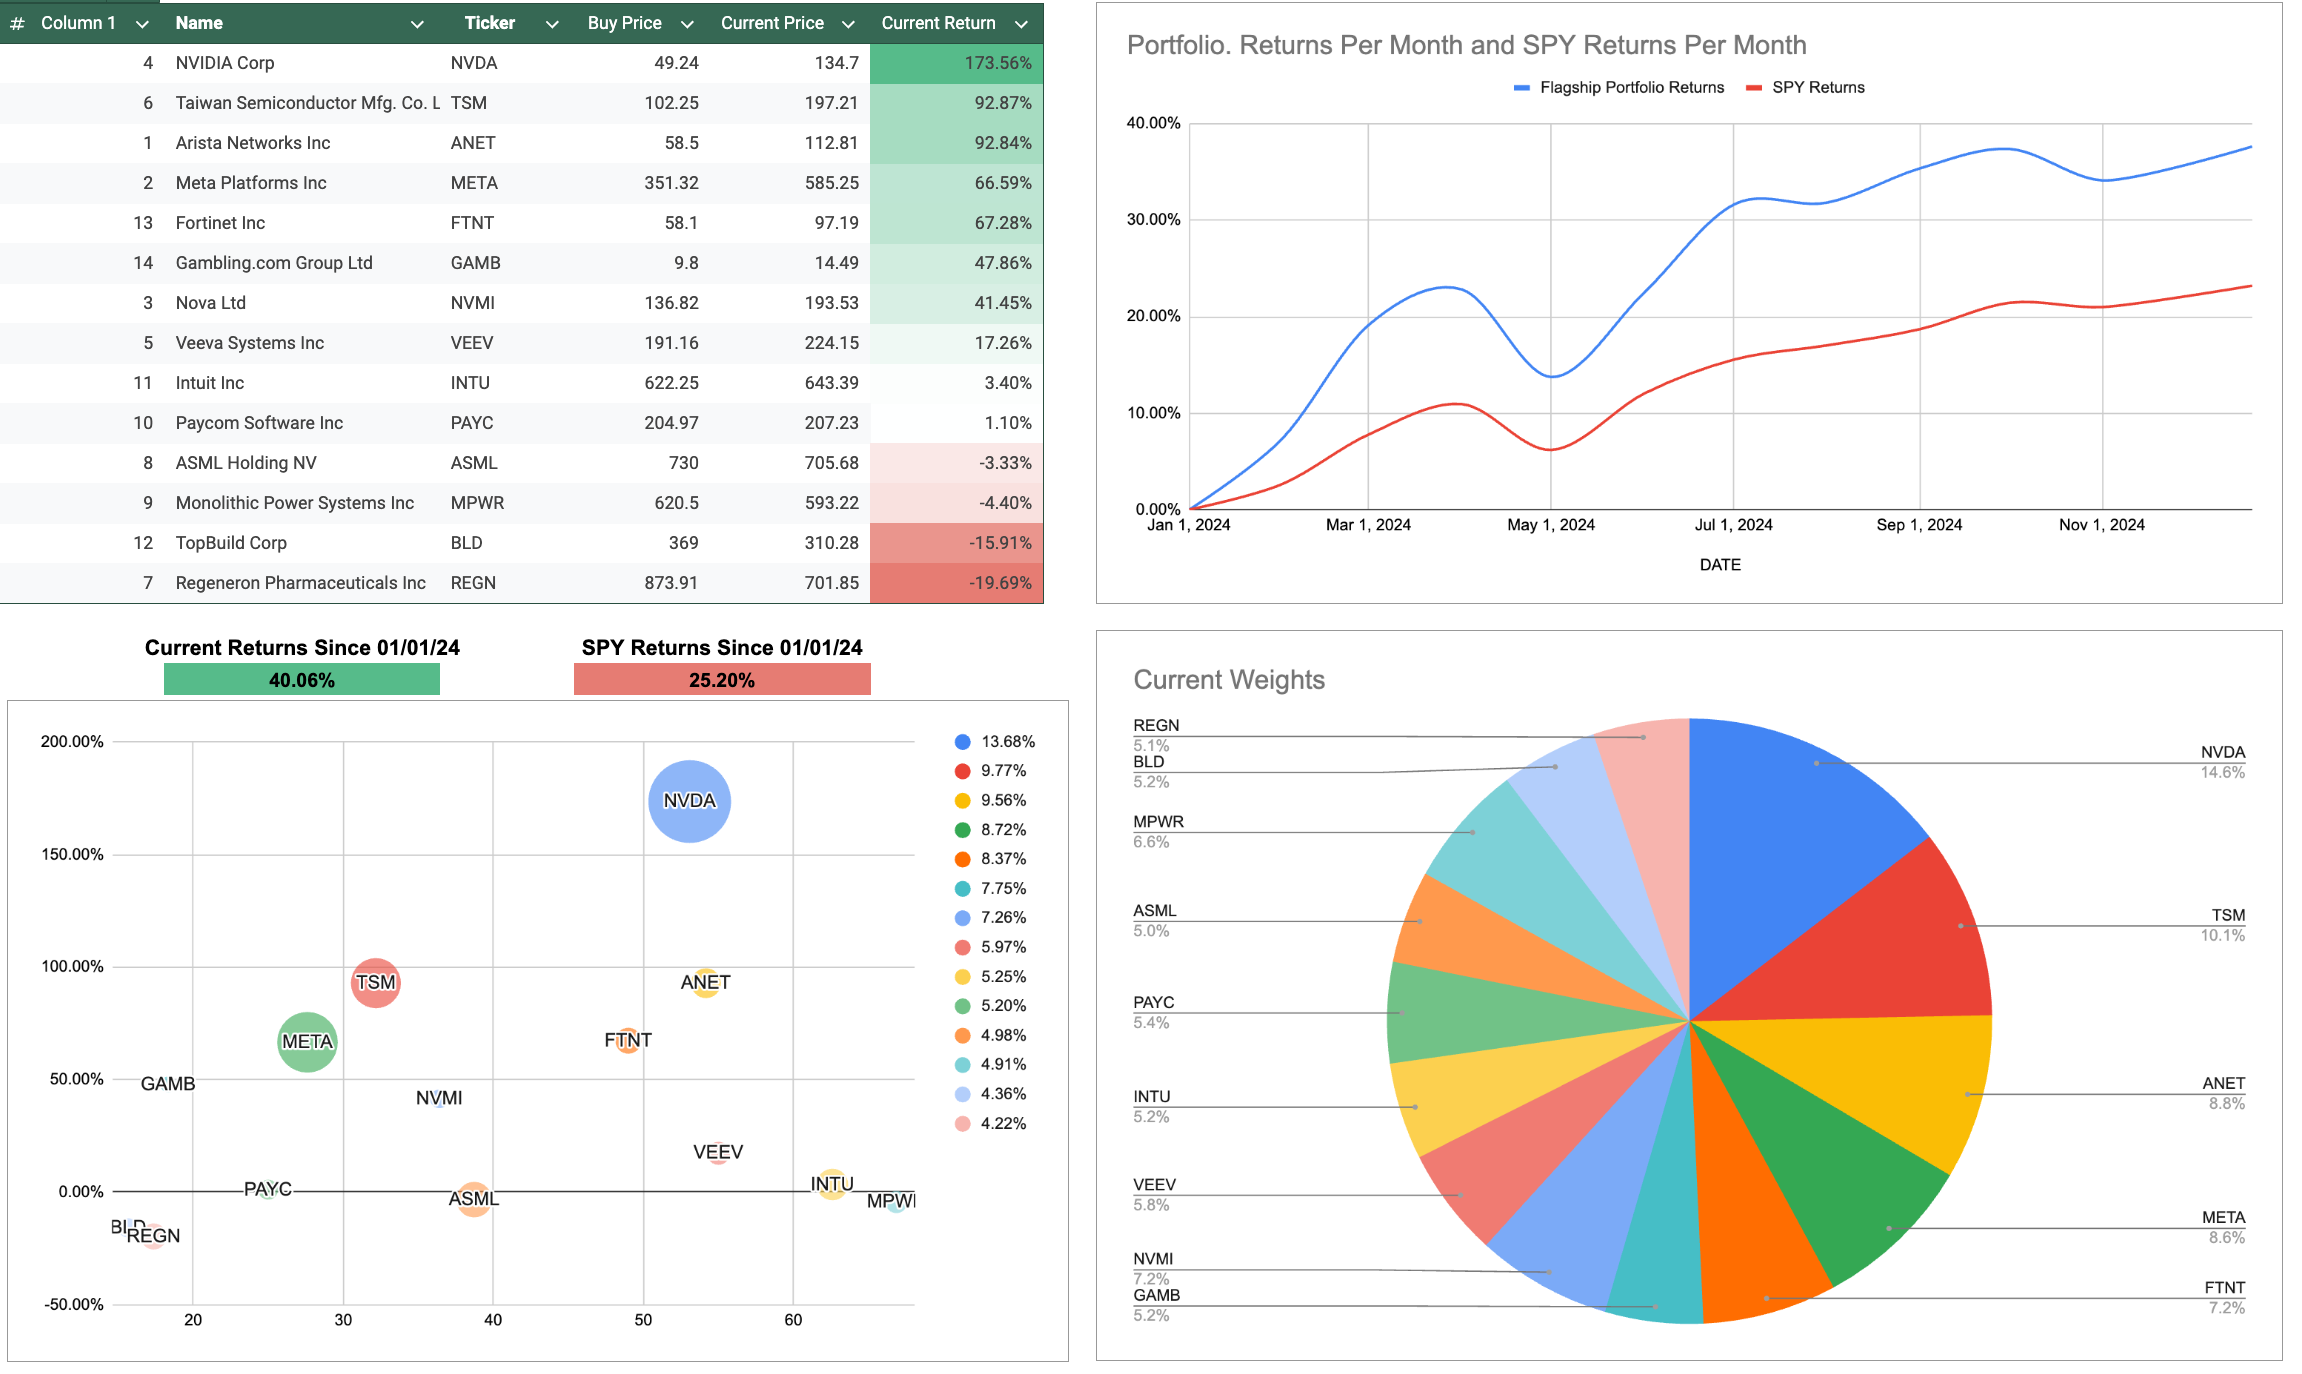2302x1374 pixels.
Task: Open the Ticker column filter dropdown
Action: point(552,24)
